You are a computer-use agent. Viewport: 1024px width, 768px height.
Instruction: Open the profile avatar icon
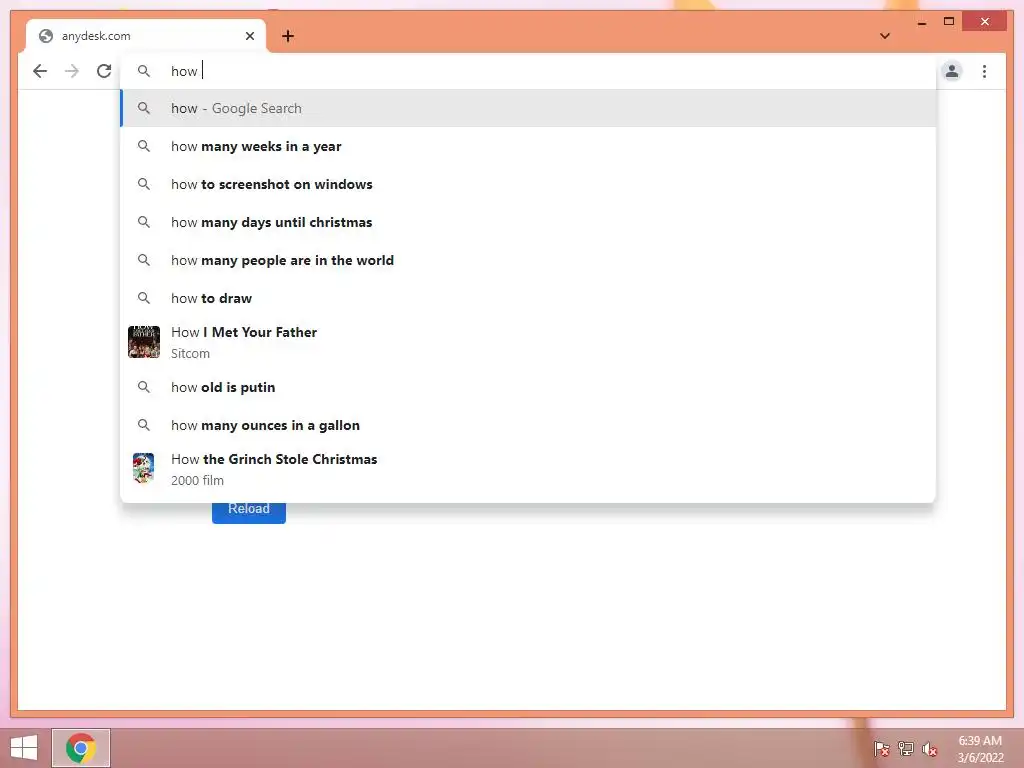(952, 71)
